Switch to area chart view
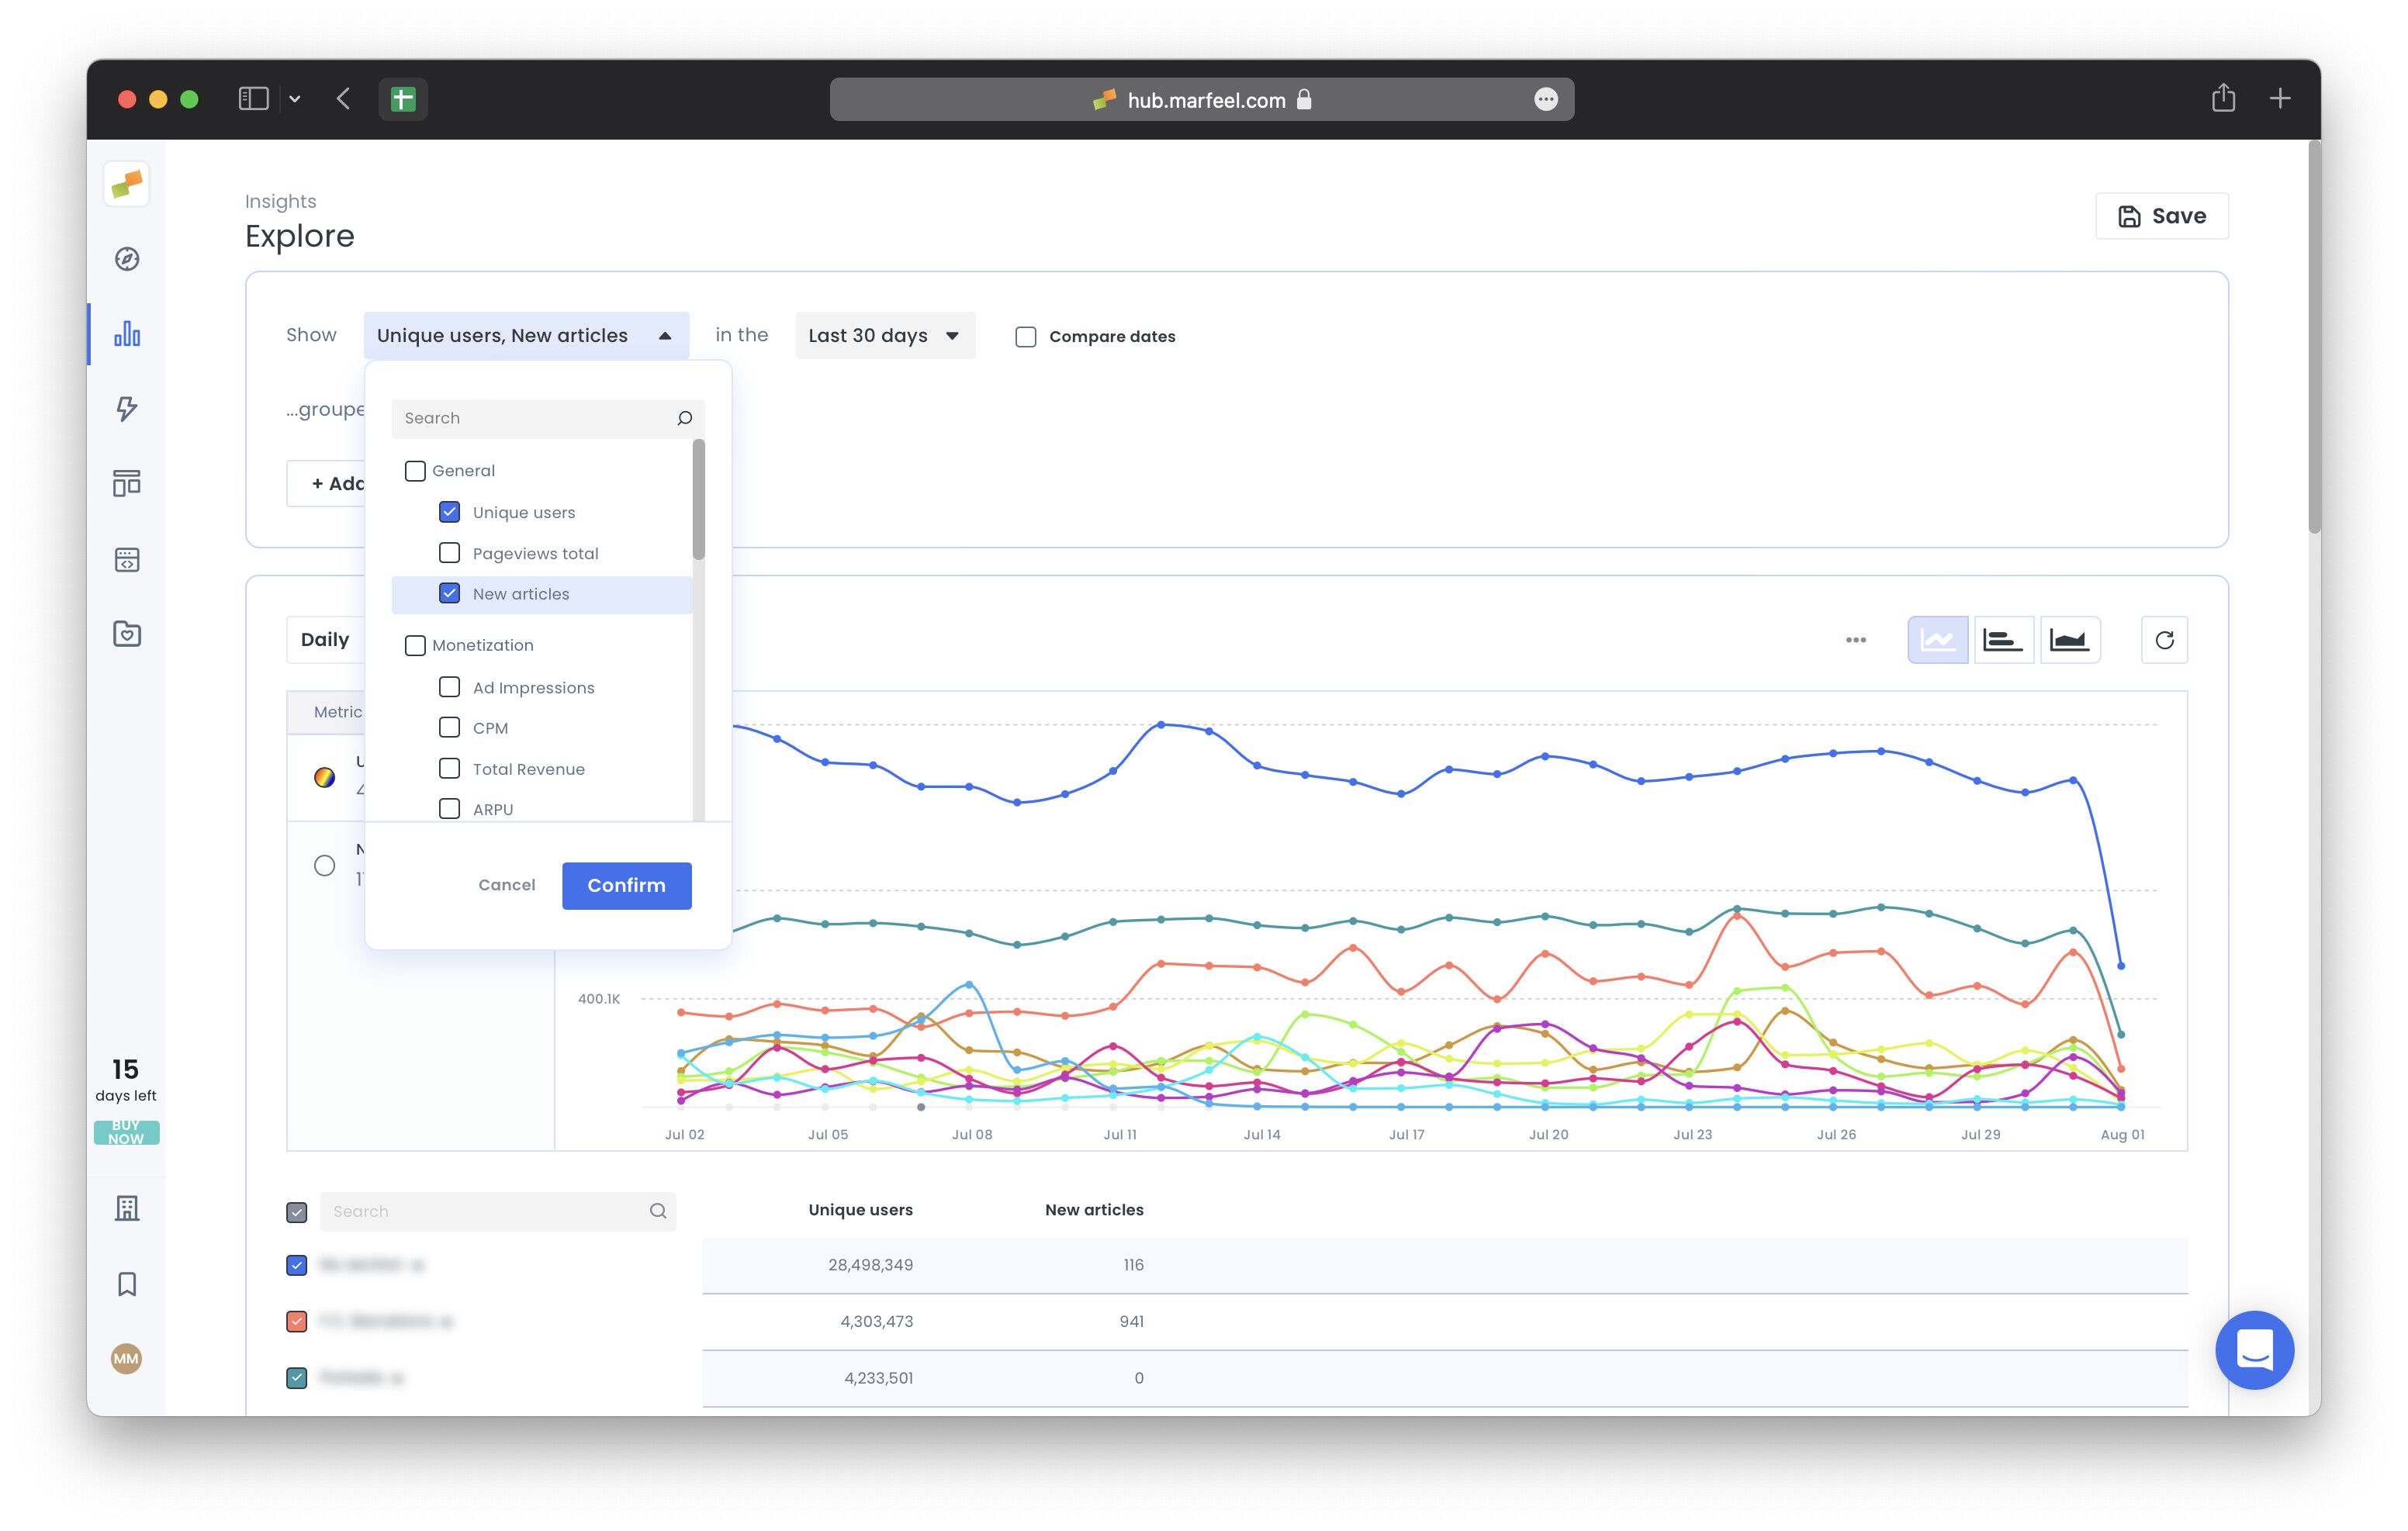 click(2068, 640)
